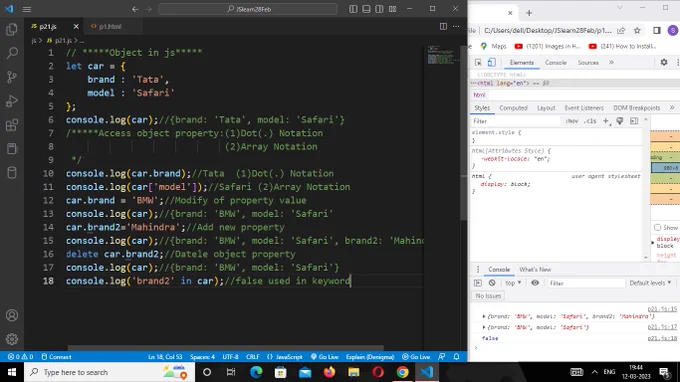Click the Styles filter input
680x382 pixels.
[x=516, y=121]
